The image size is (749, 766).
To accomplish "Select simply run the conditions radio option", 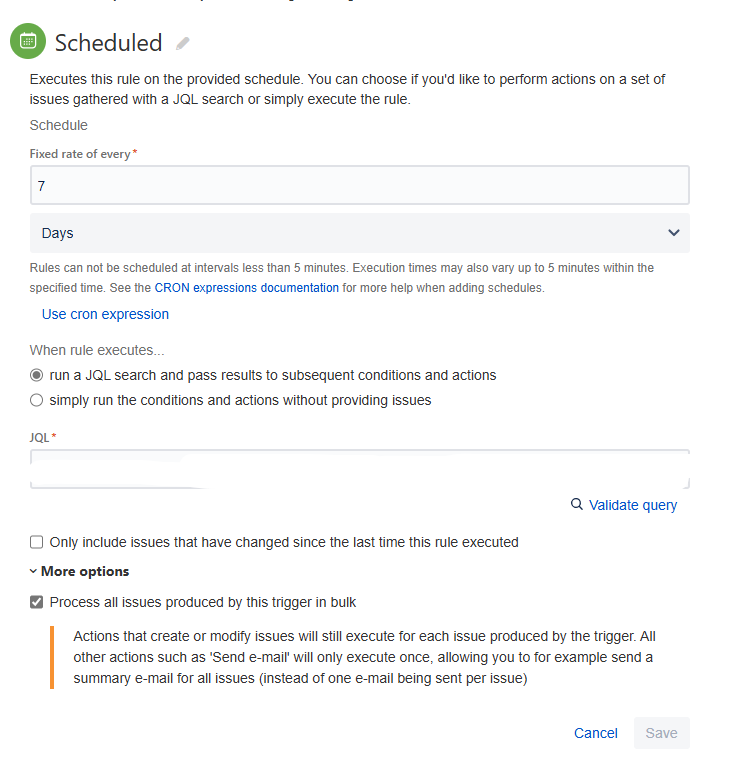I will 36,400.
